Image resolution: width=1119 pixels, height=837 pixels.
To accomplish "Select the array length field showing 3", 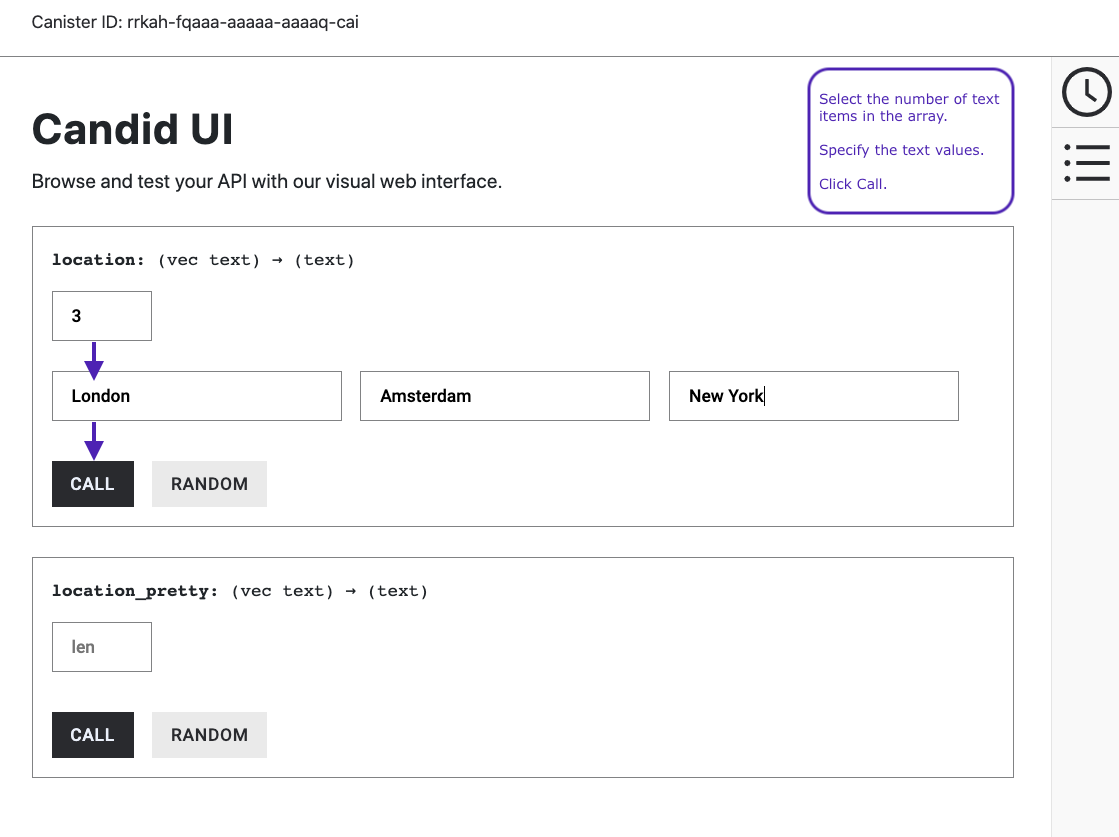I will (101, 315).
